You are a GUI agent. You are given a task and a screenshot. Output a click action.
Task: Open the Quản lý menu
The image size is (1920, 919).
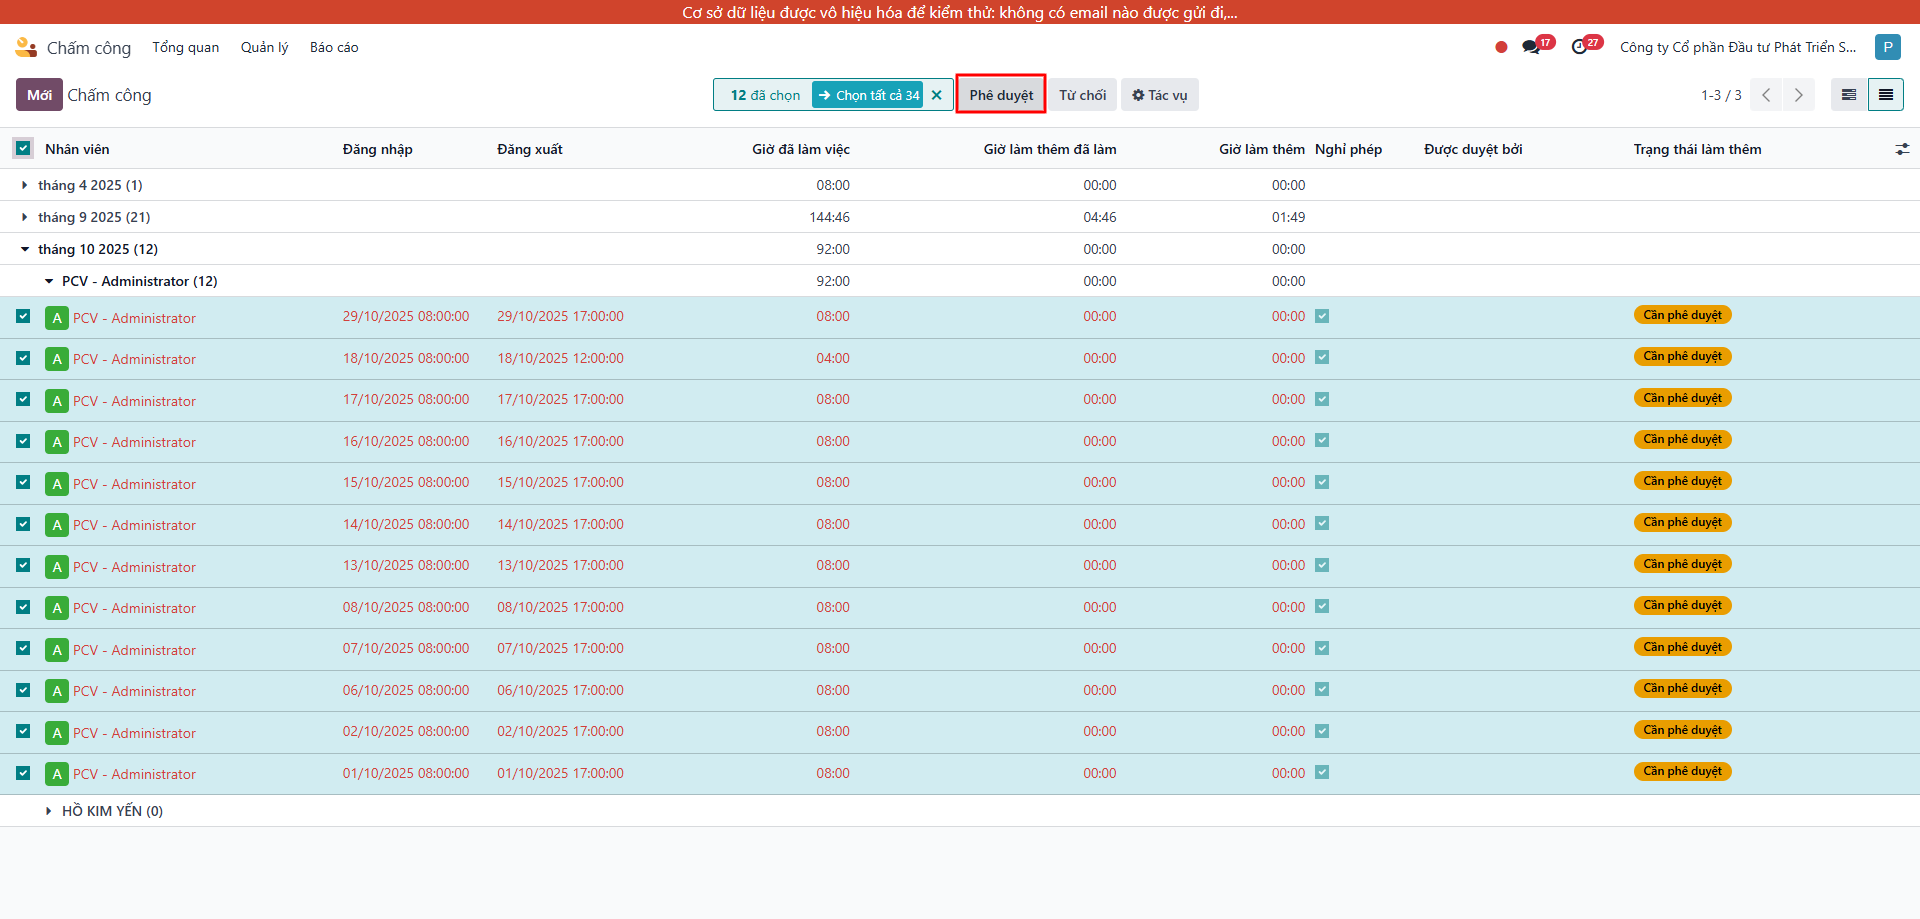265,47
